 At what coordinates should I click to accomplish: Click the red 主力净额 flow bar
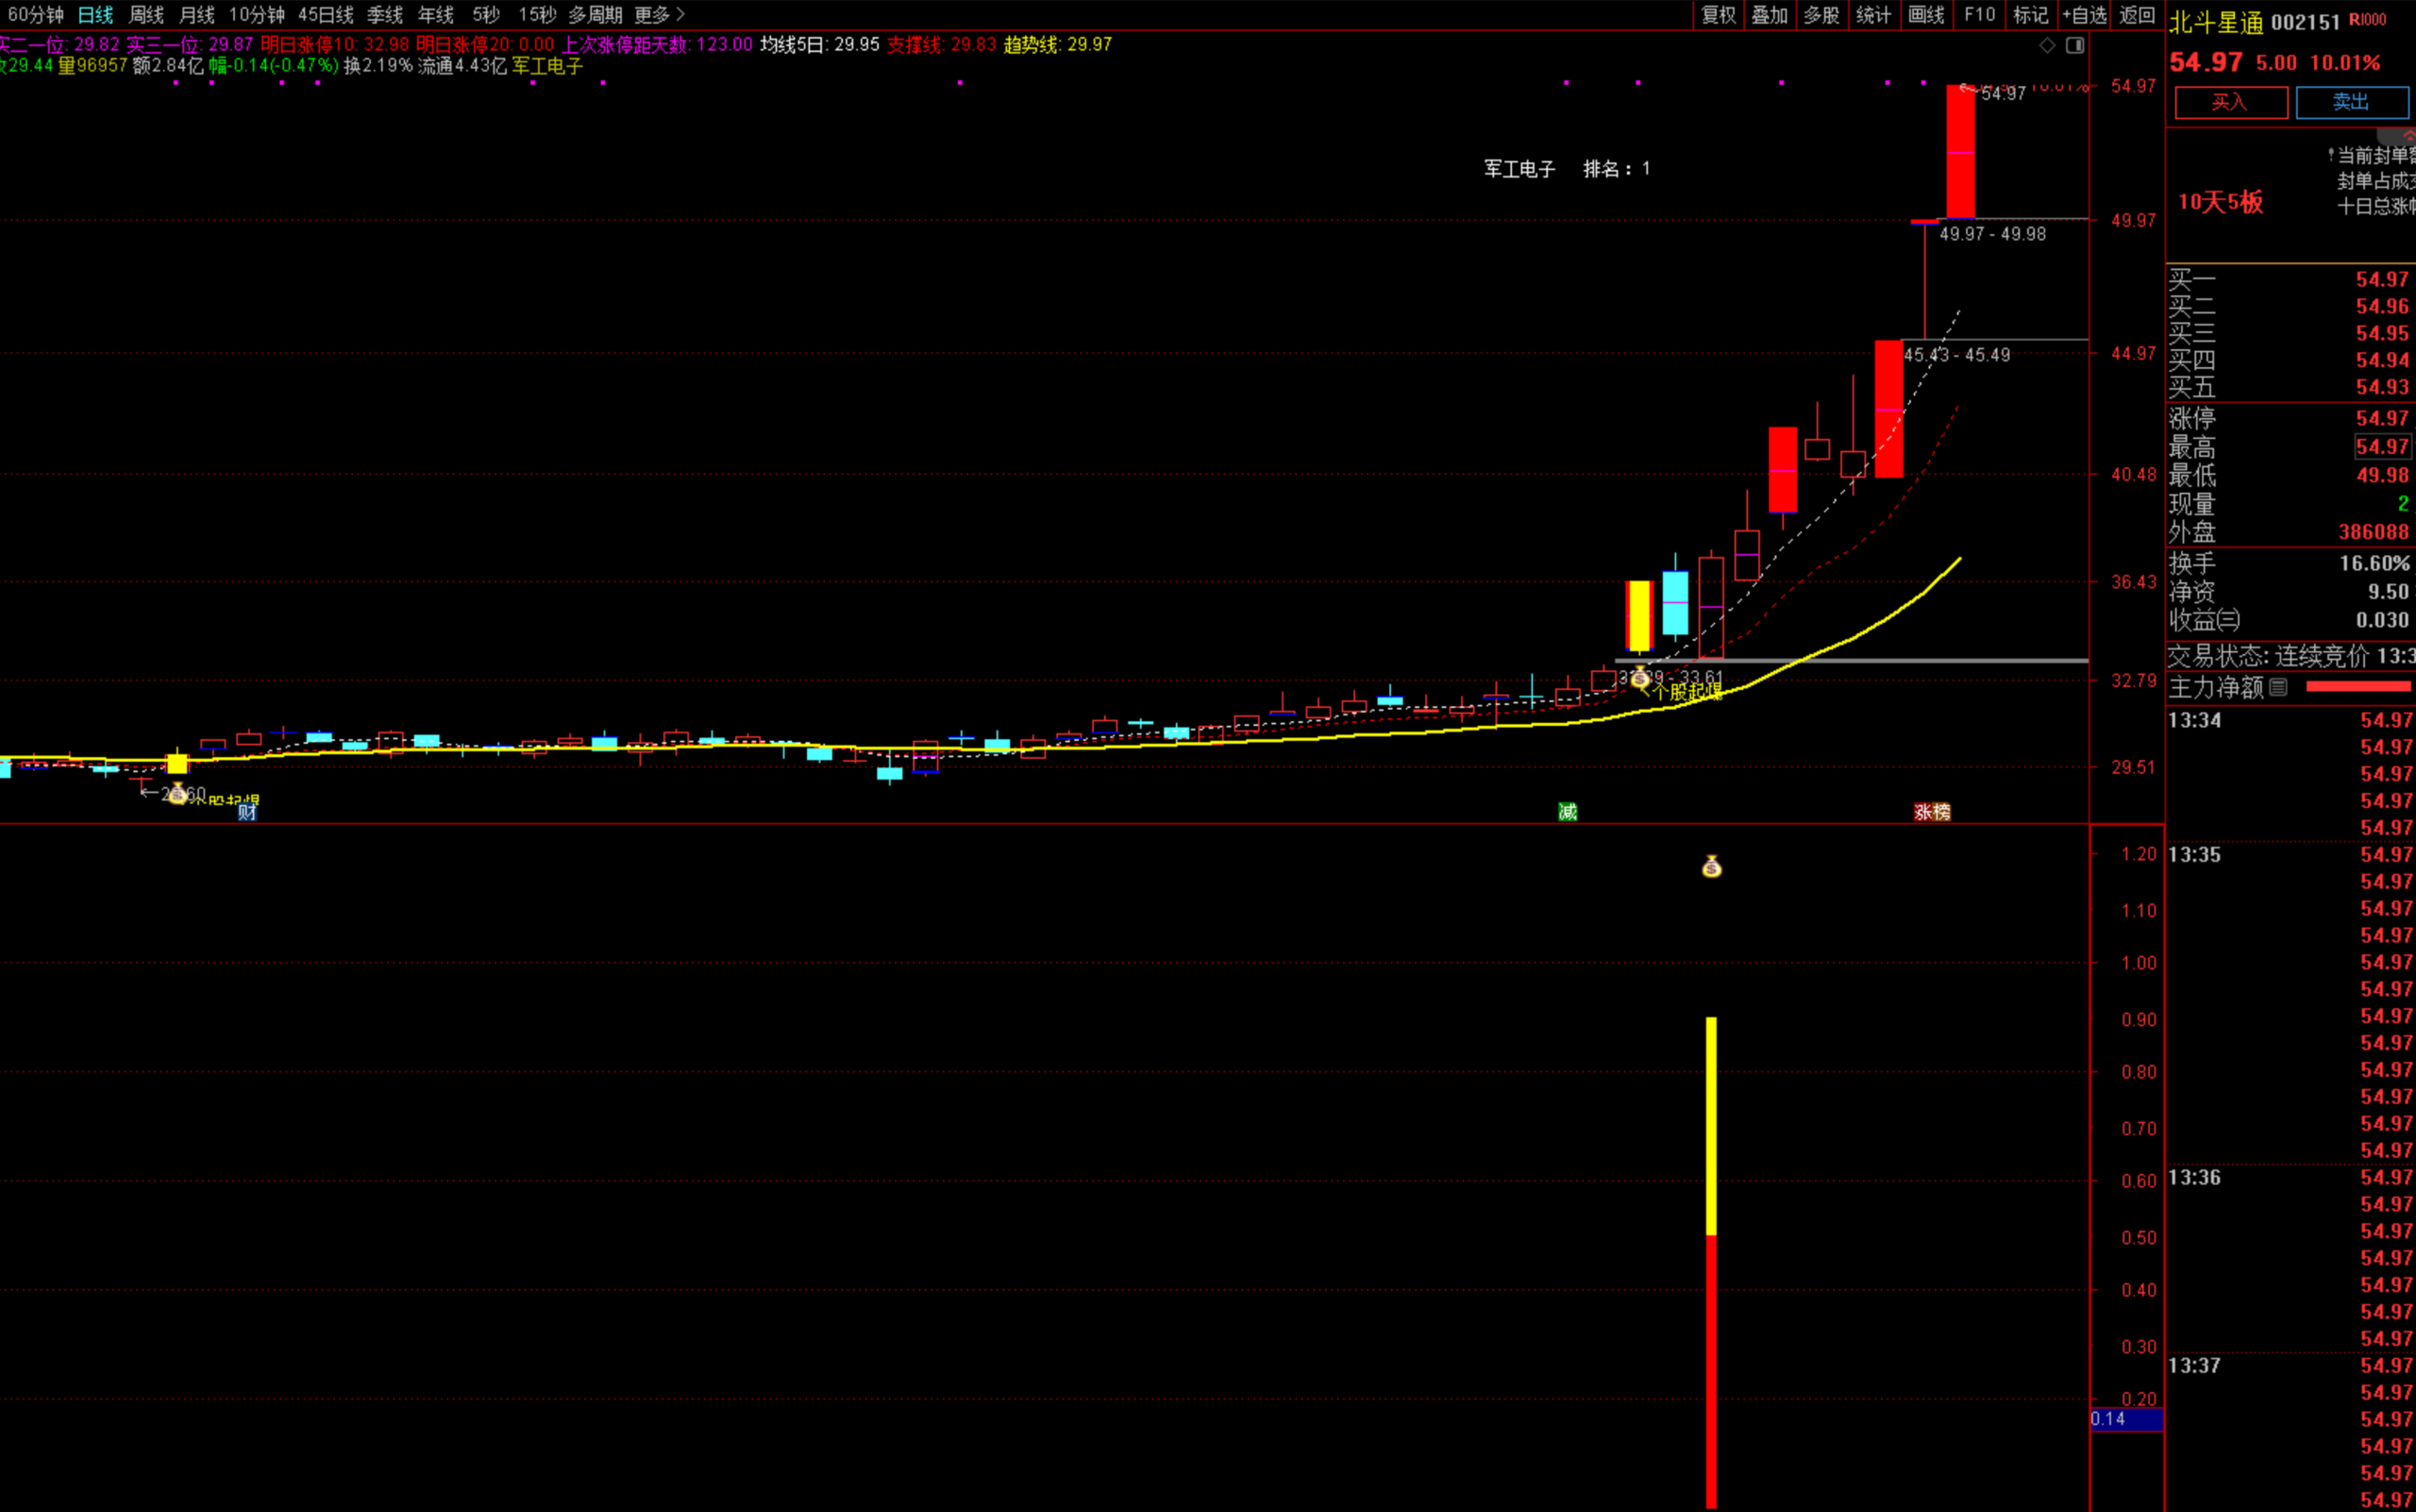pos(2358,687)
